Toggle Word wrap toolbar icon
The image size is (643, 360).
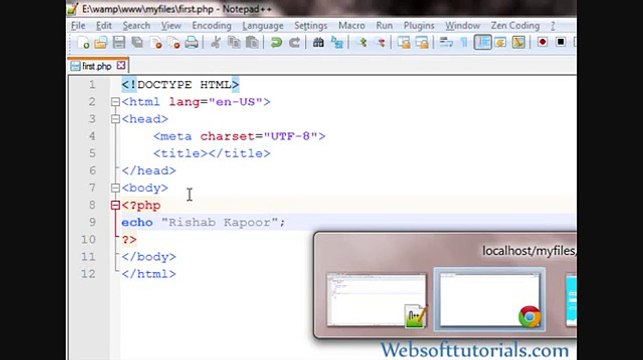[446, 42]
